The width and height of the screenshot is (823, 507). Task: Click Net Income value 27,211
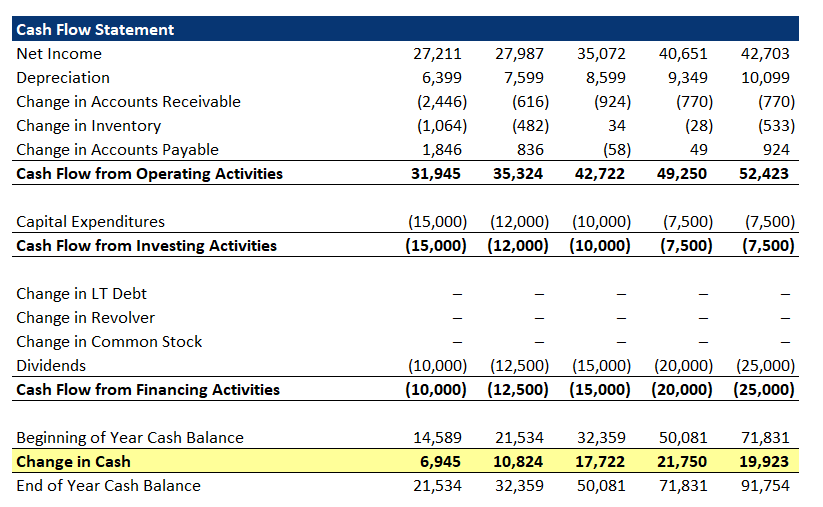click(437, 54)
